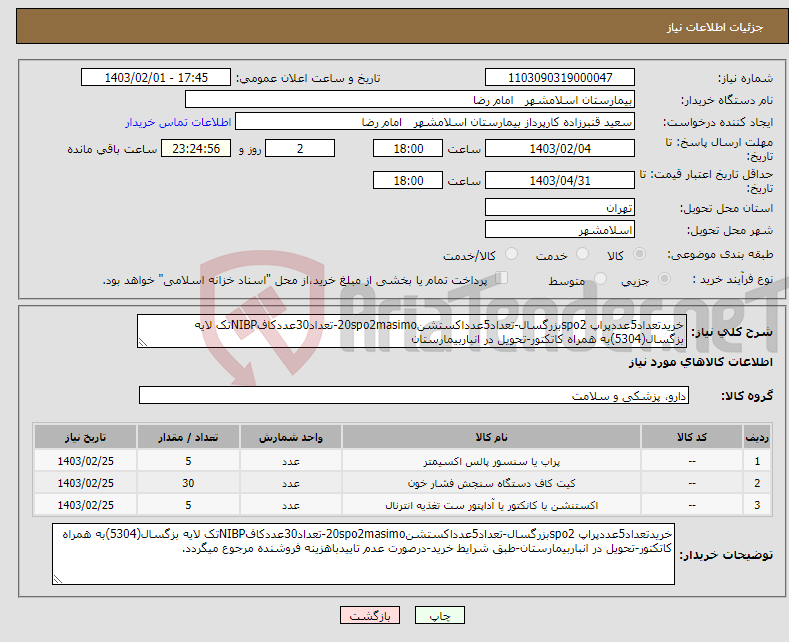Click the price validity date 1403/04/31
Screen dimensions: 789x642
click(x=560, y=180)
